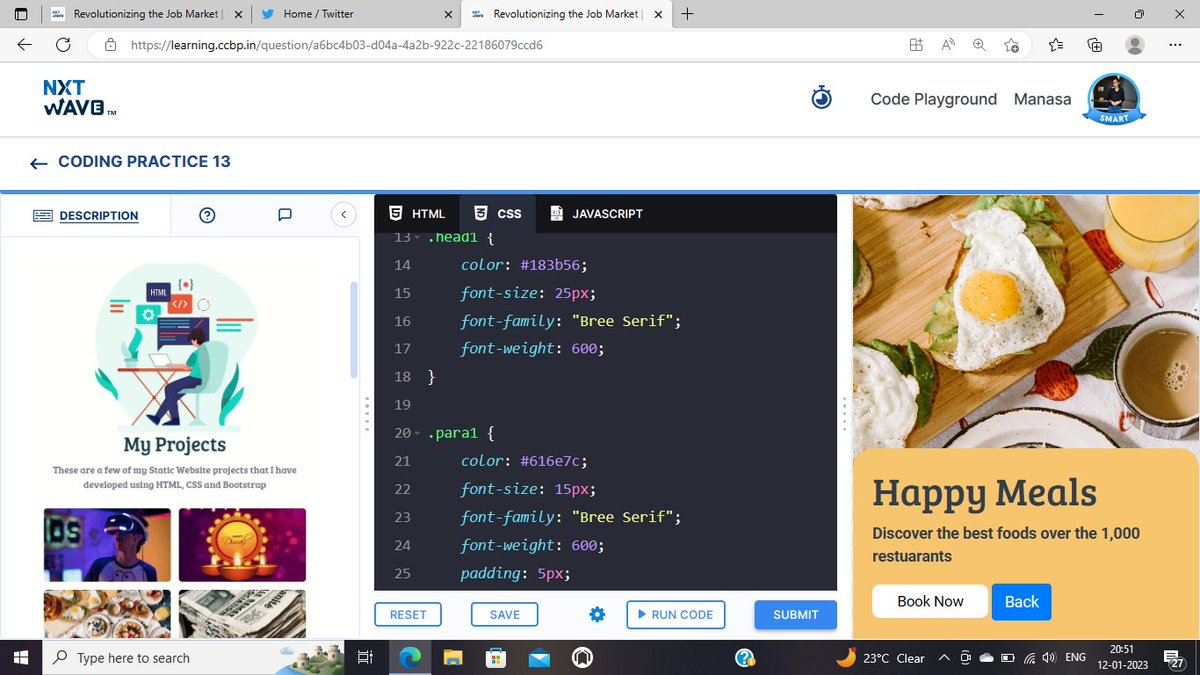Fold the .head1 CSS rule
Viewport: 1200px width, 675px height.
417,238
